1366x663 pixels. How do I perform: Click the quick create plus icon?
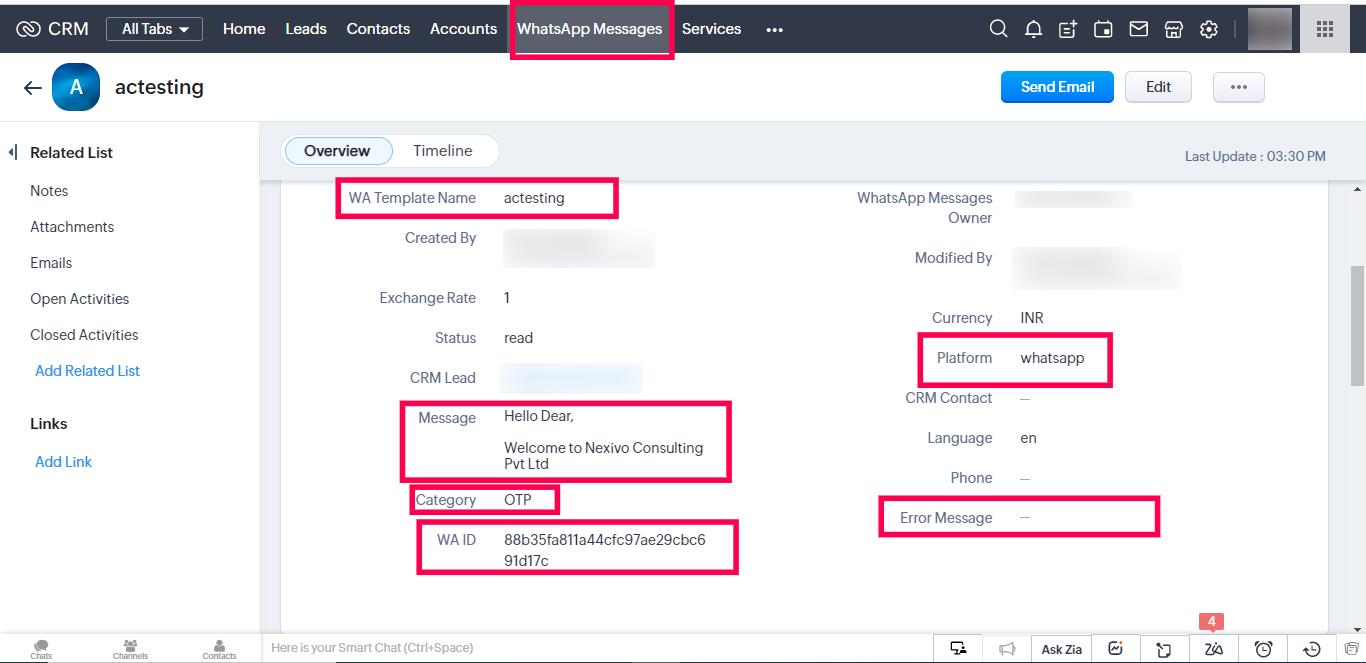click(x=1068, y=29)
